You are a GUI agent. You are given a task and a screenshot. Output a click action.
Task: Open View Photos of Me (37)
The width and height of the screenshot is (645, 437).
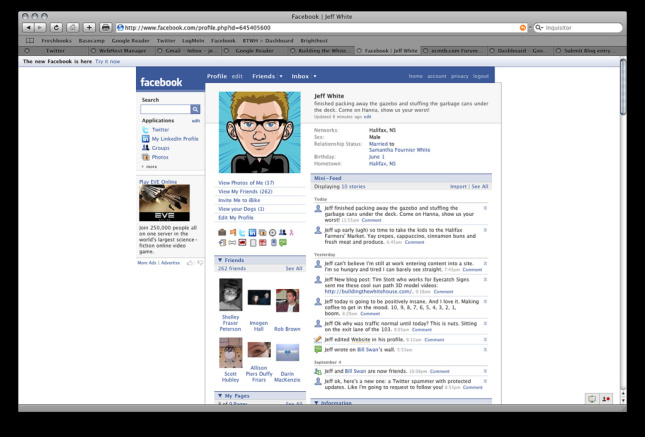coord(246,183)
